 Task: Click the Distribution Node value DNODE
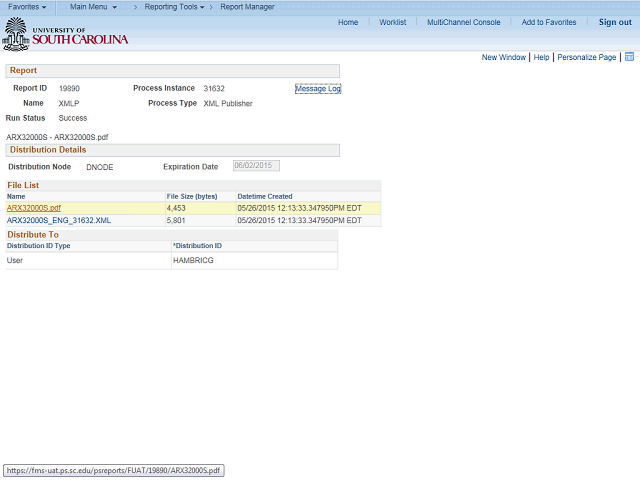pos(100,167)
